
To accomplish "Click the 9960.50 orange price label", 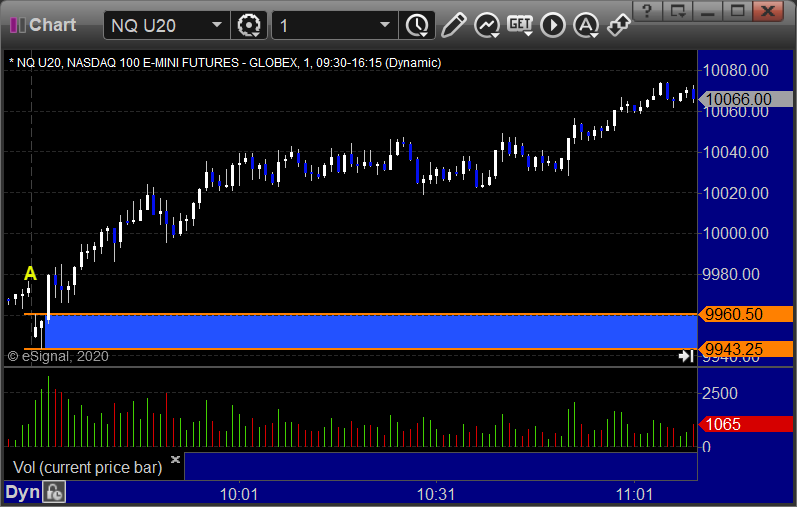I will click(x=746, y=314).
